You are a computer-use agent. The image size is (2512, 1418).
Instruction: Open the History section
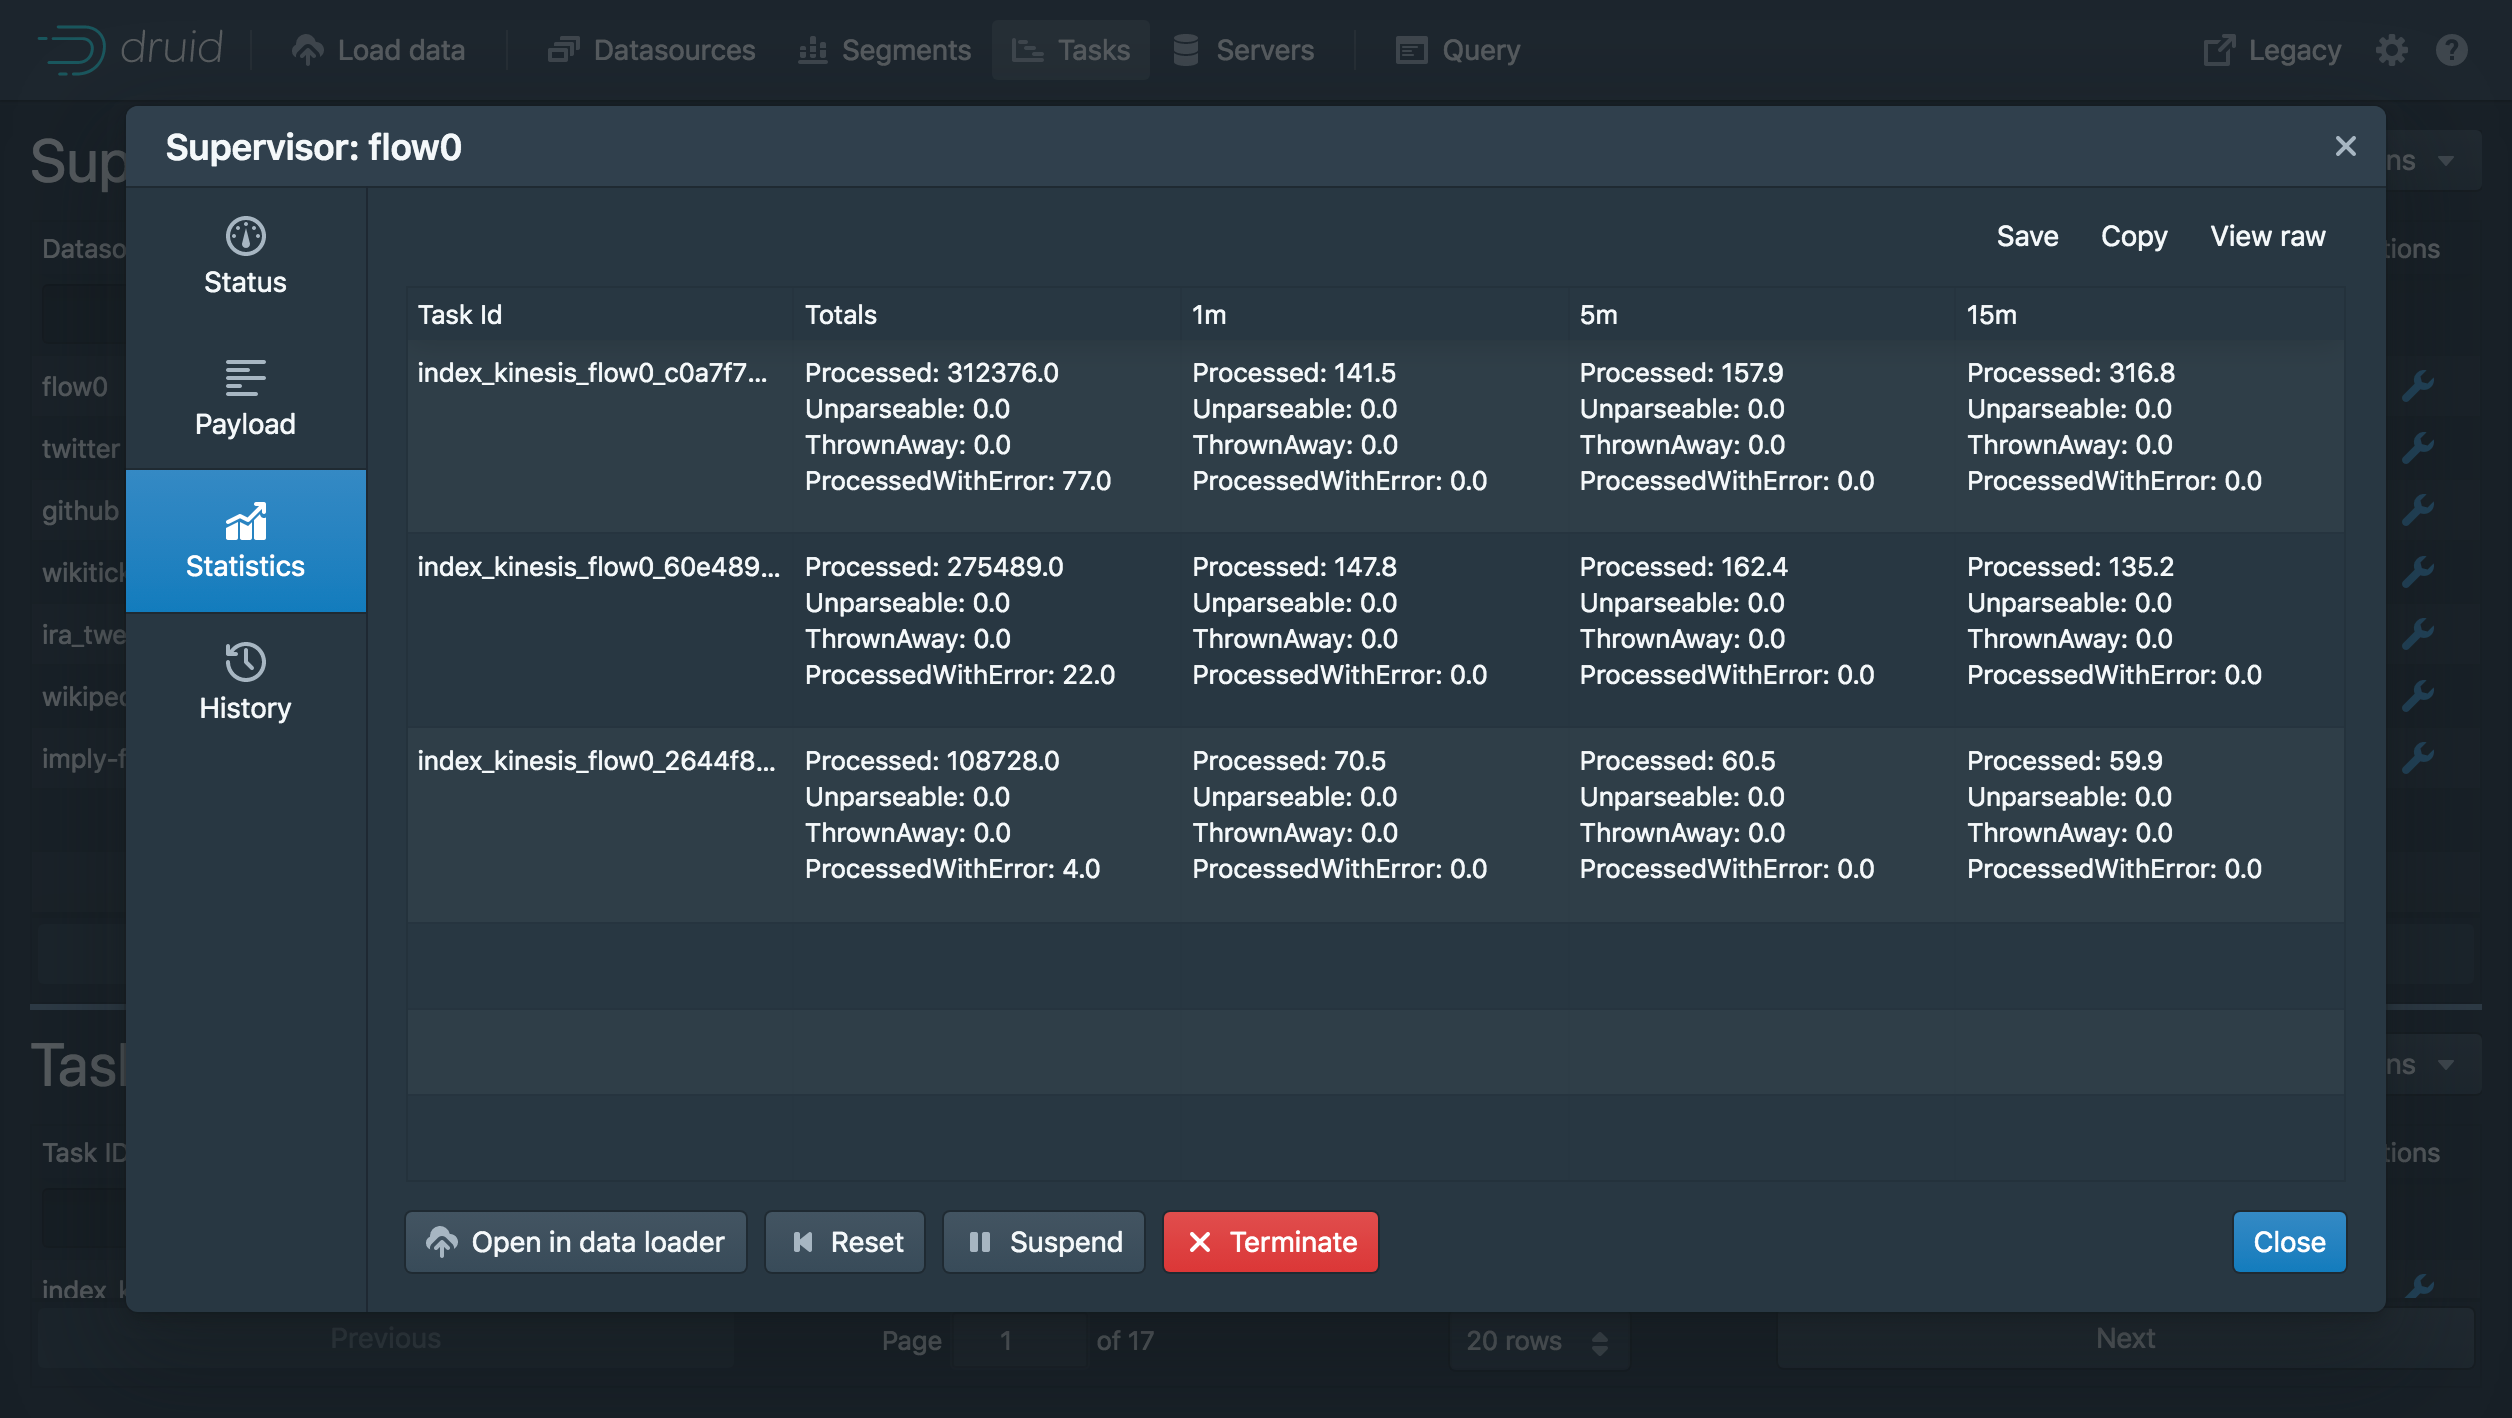[245, 683]
